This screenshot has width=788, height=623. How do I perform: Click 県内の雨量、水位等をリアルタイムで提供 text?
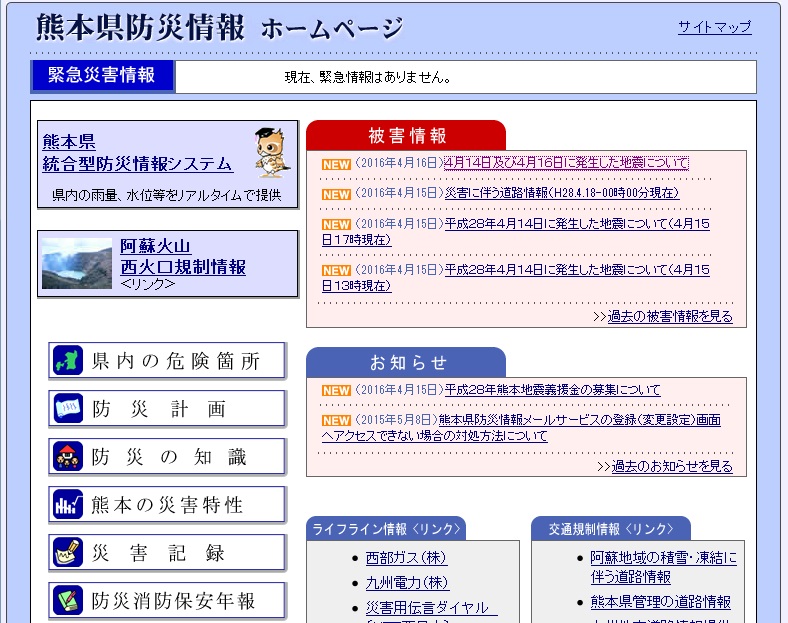(x=166, y=195)
